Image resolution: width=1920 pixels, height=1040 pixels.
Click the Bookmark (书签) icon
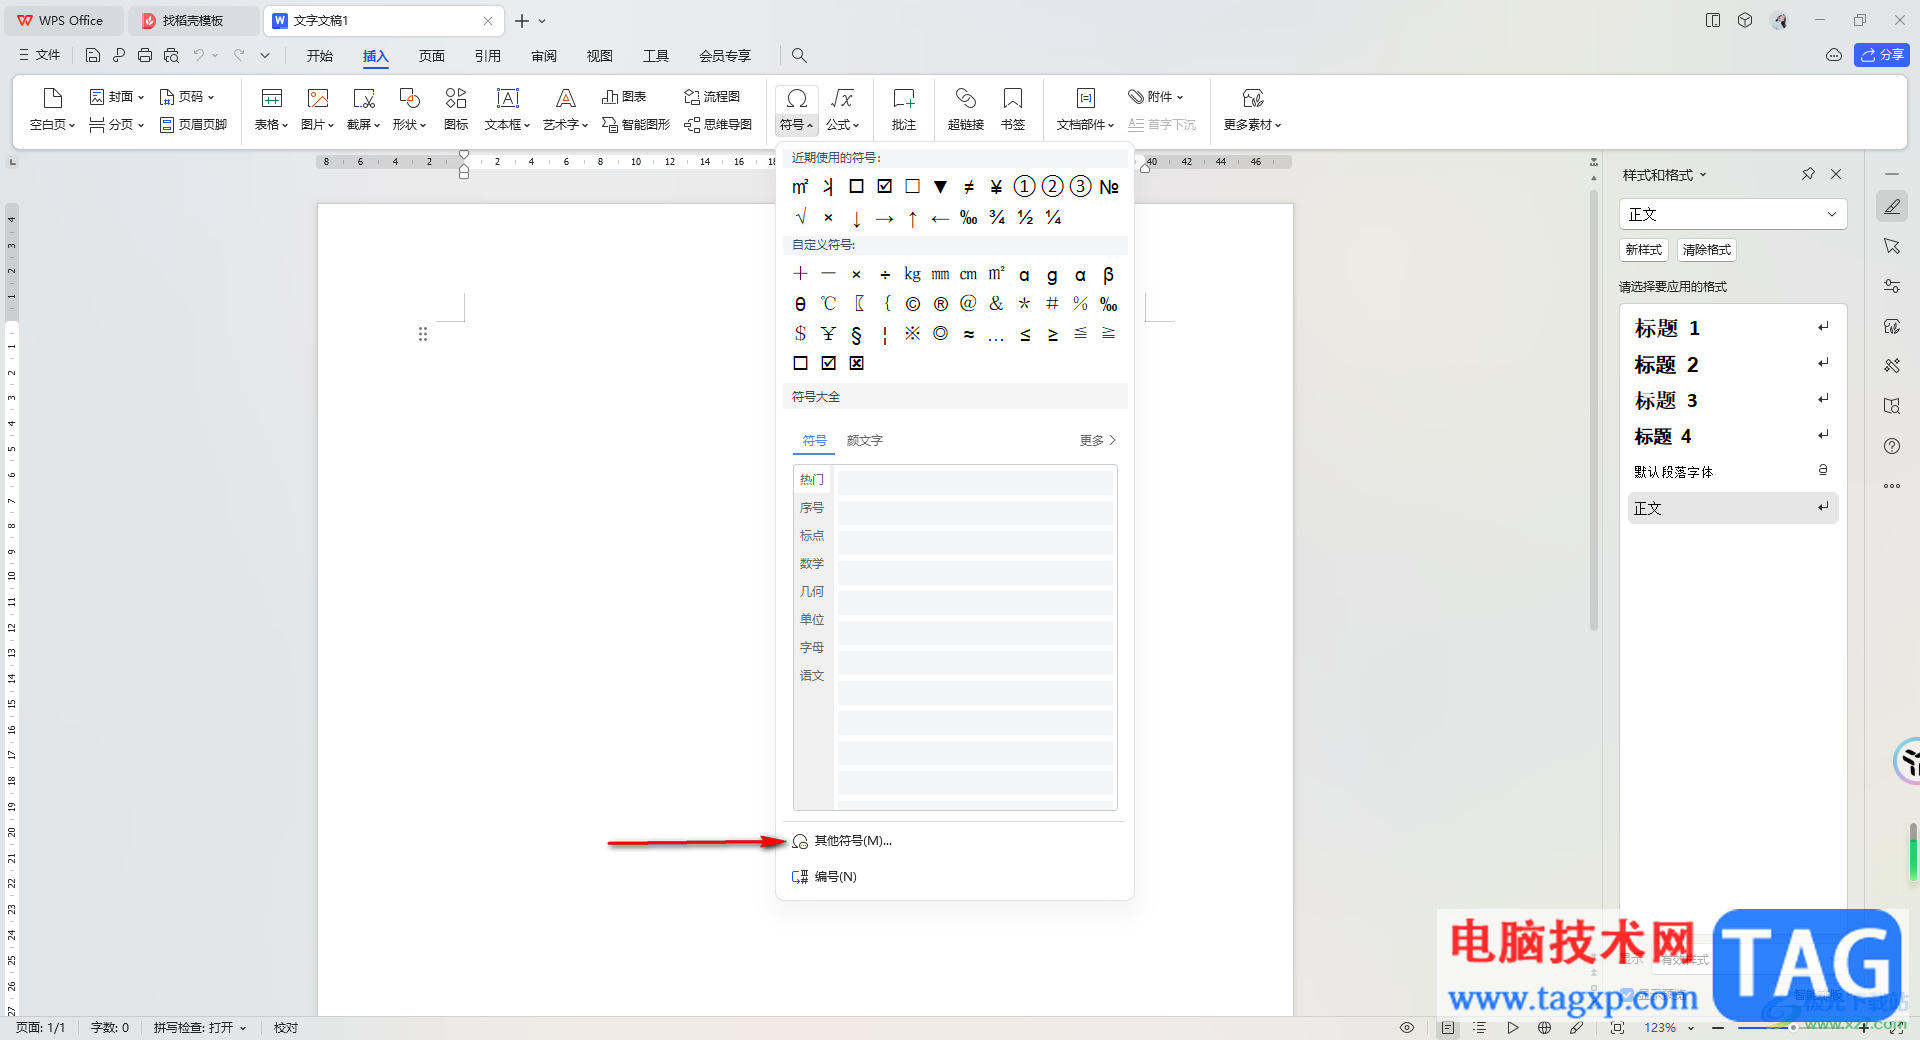[x=1013, y=110]
